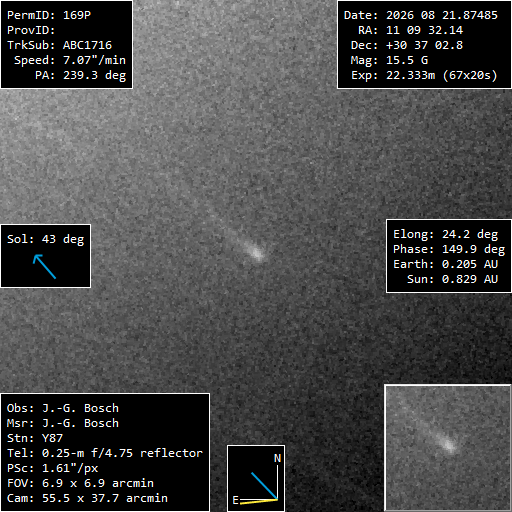Click the Stn: Y87 station code
Viewport: 512px width, 512px height.
tap(35, 438)
